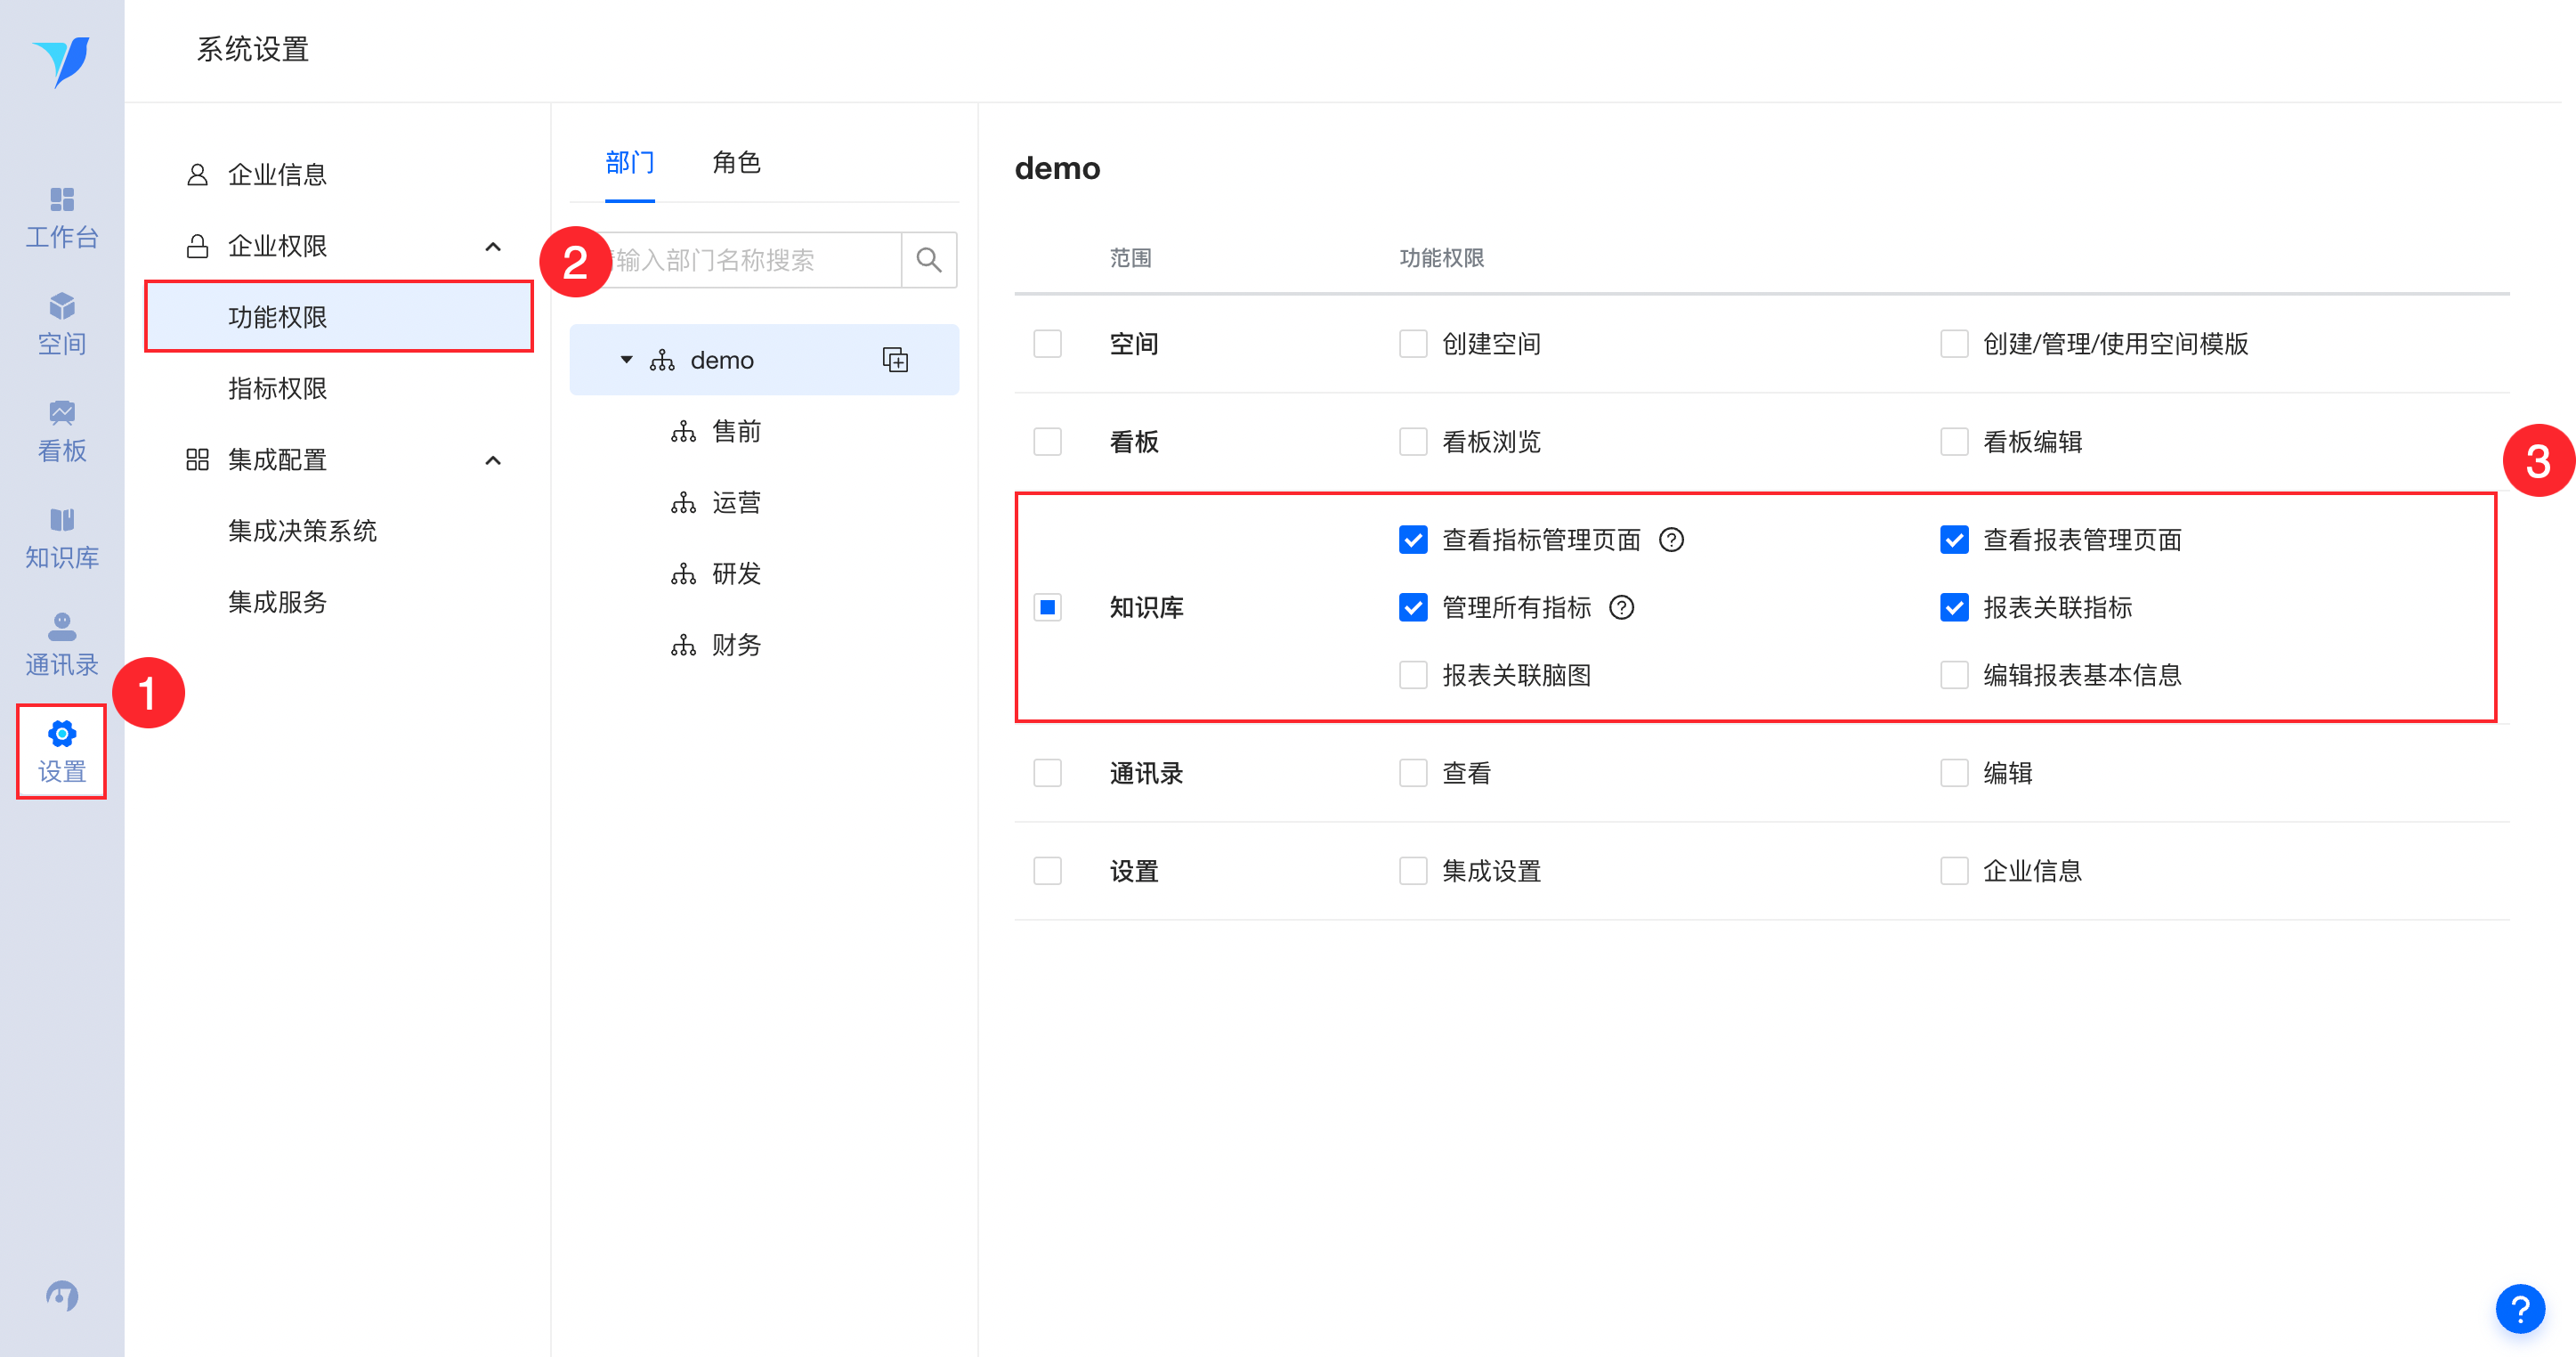Collapse the demo department tree node

[626, 359]
